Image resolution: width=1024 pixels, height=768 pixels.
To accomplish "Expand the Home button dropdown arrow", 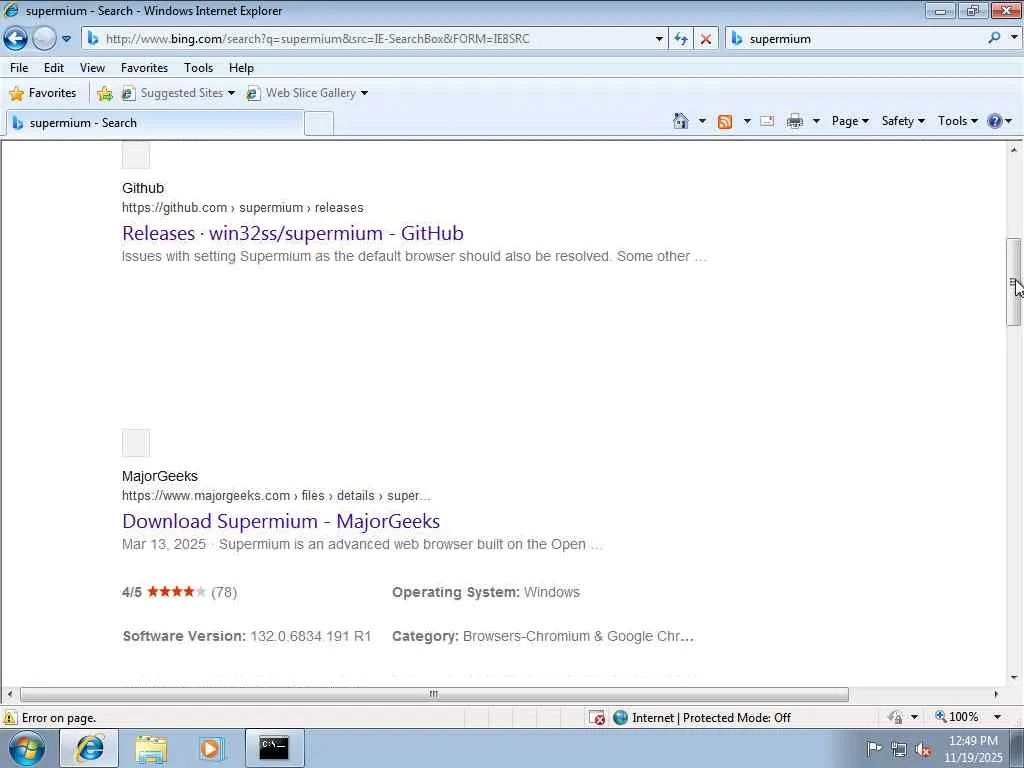I will (702, 121).
